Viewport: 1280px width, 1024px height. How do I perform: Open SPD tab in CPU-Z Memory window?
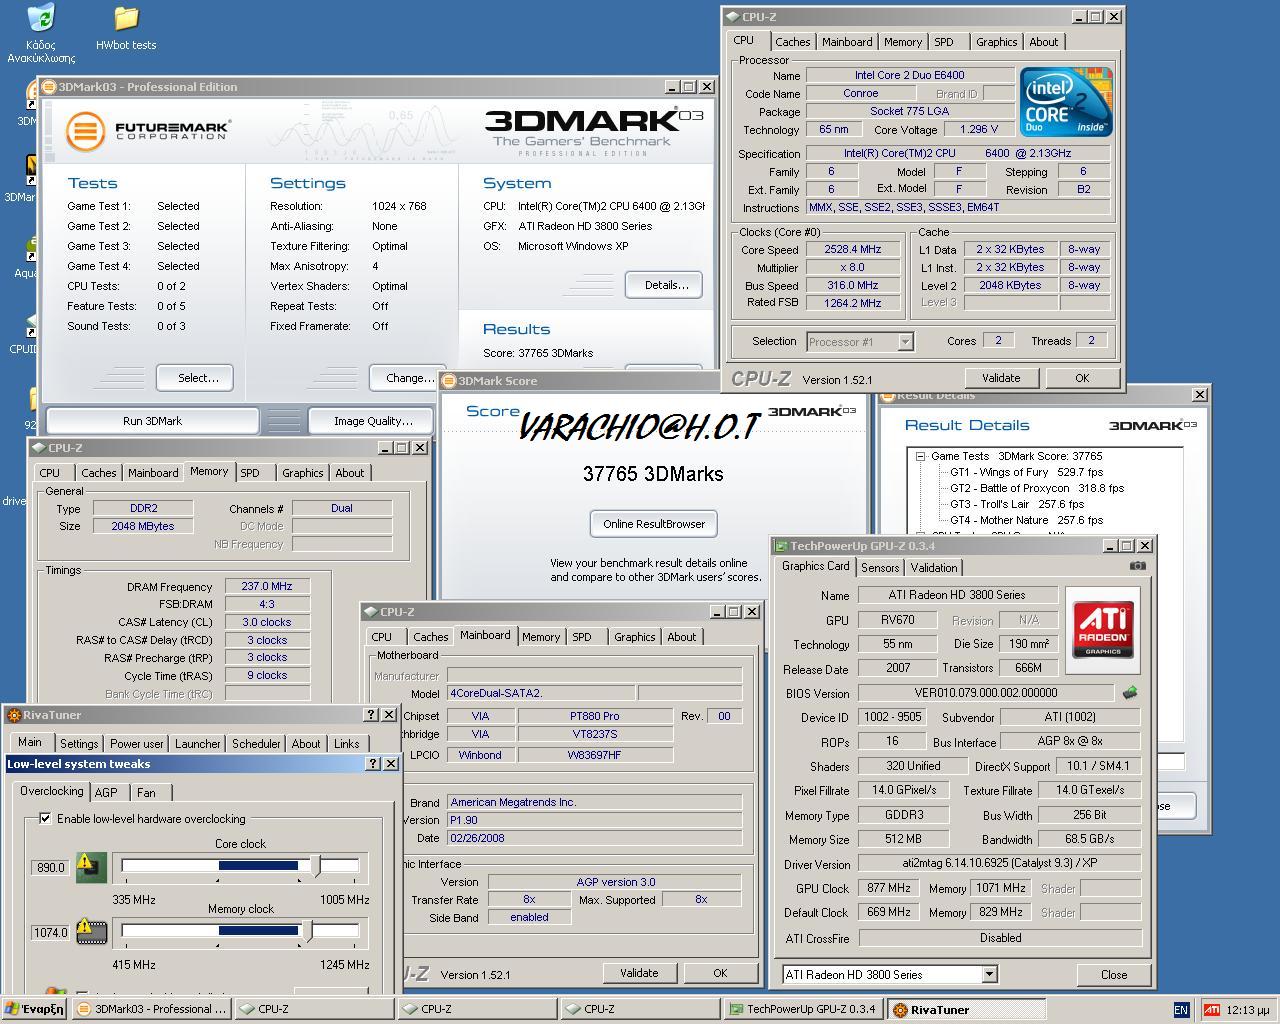click(250, 473)
